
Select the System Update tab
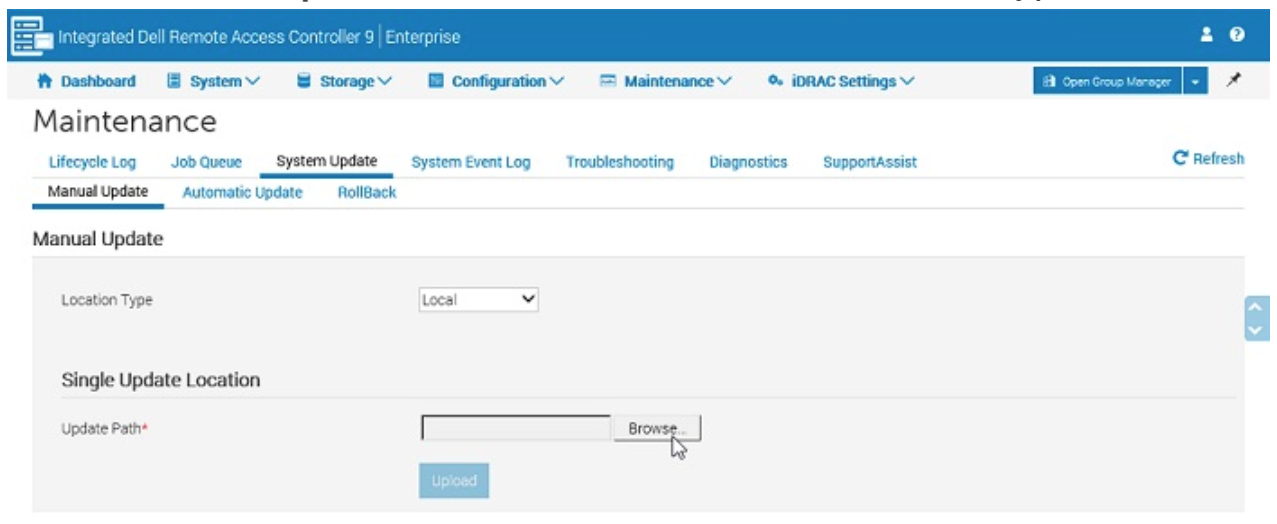[327, 161]
